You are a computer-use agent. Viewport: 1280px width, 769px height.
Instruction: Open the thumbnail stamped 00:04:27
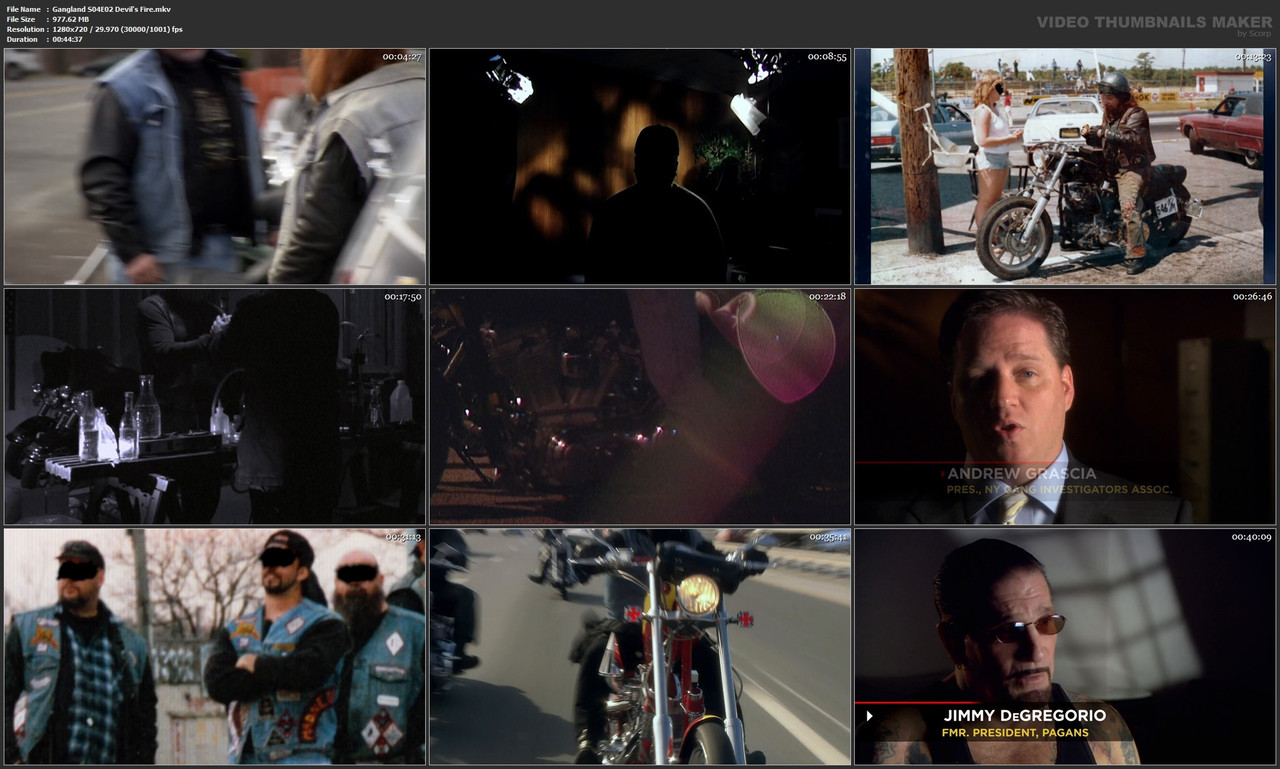click(x=215, y=167)
